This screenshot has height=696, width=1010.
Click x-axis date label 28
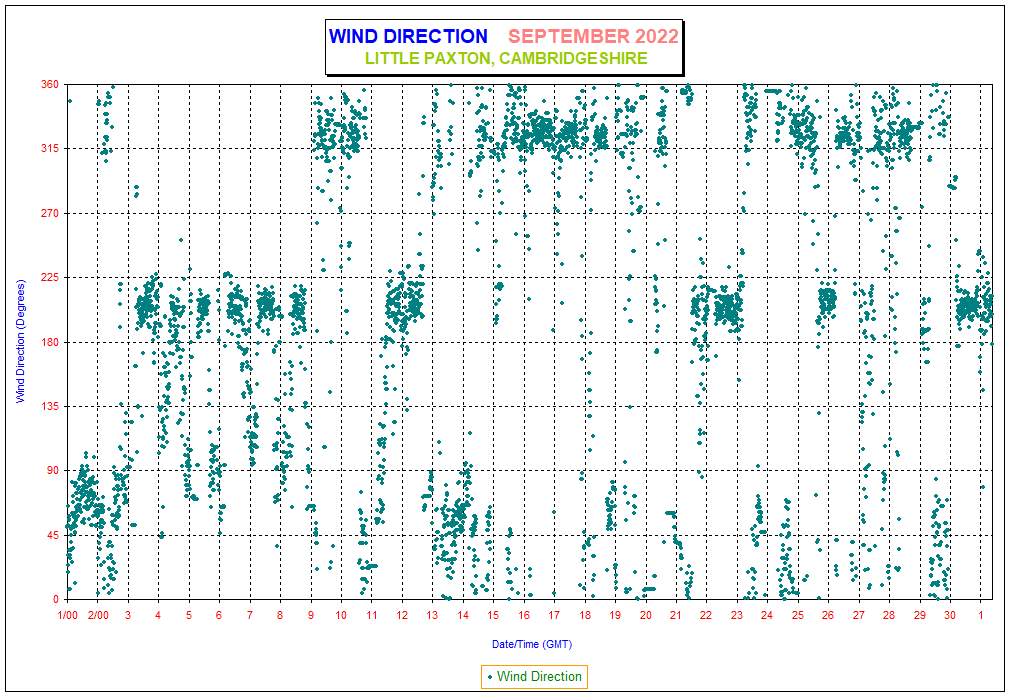[889, 616]
